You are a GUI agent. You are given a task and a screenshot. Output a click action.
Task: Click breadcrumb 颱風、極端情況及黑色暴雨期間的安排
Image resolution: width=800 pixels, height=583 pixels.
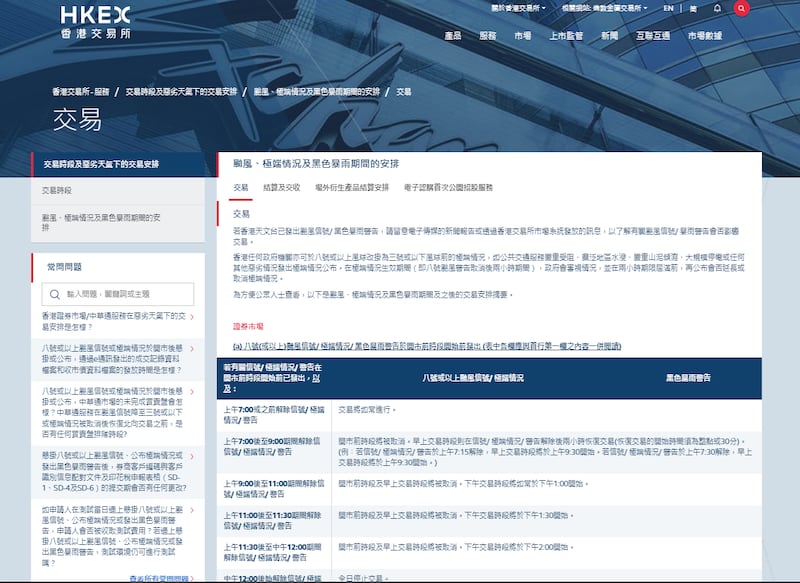click(317, 92)
